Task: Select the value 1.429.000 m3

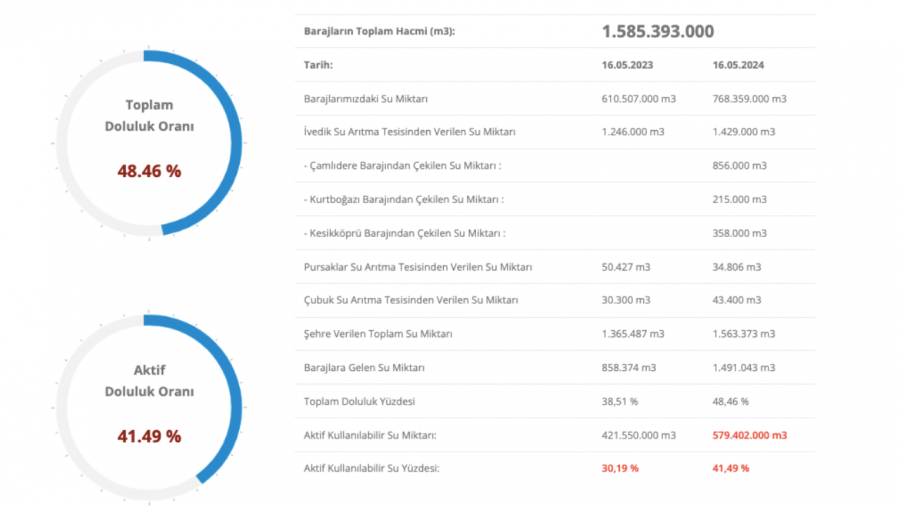Action: 744,132
